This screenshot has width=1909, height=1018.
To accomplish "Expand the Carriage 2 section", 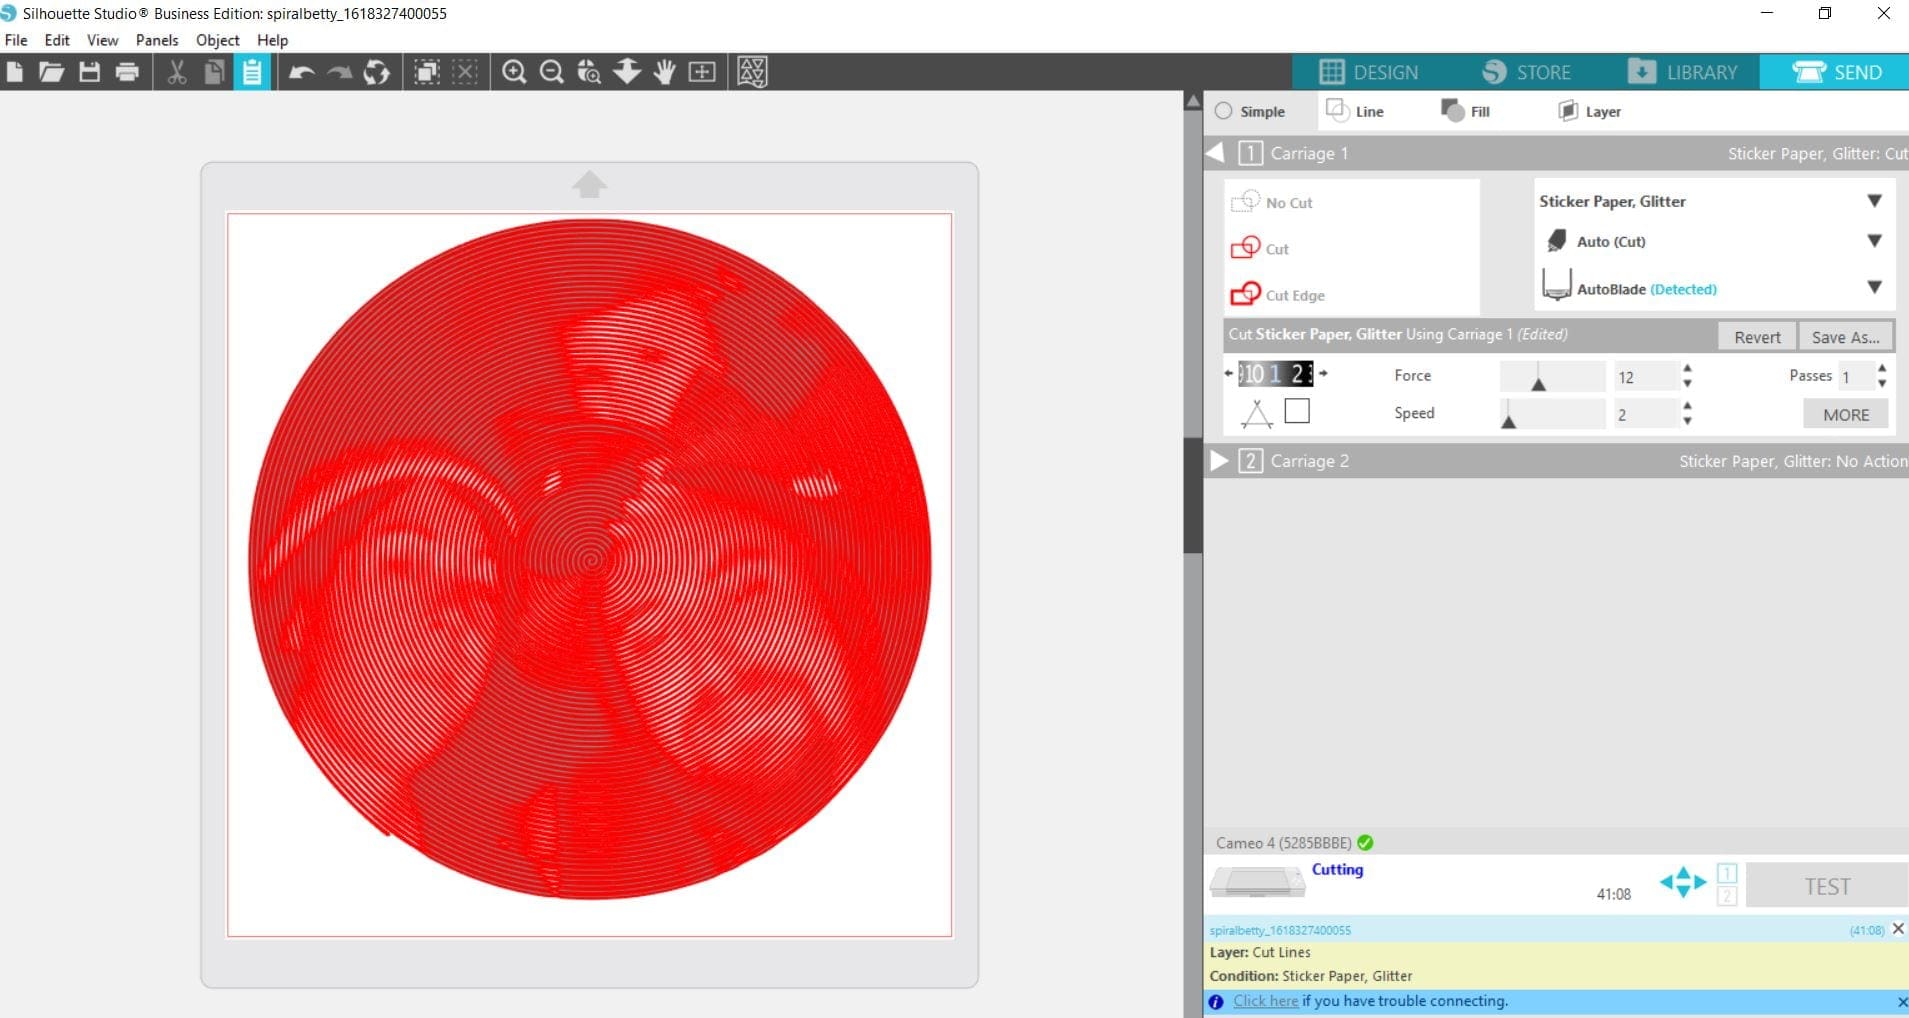I will click(x=1219, y=461).
